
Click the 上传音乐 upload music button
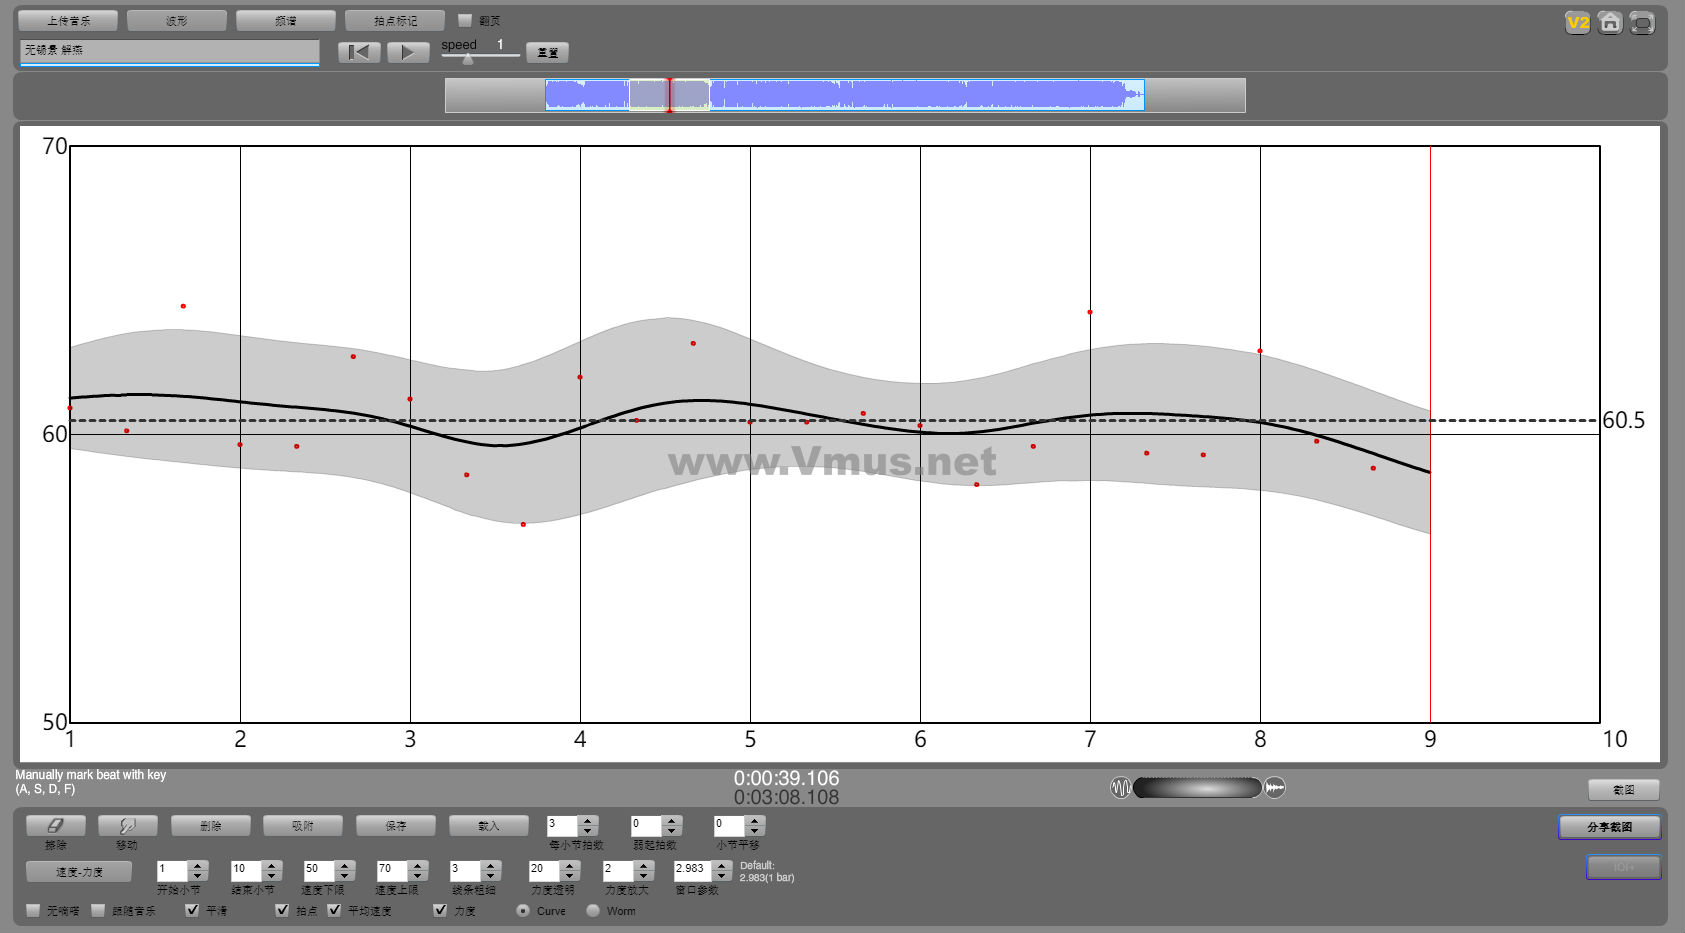pyautogui.click(x=68, y=21)
